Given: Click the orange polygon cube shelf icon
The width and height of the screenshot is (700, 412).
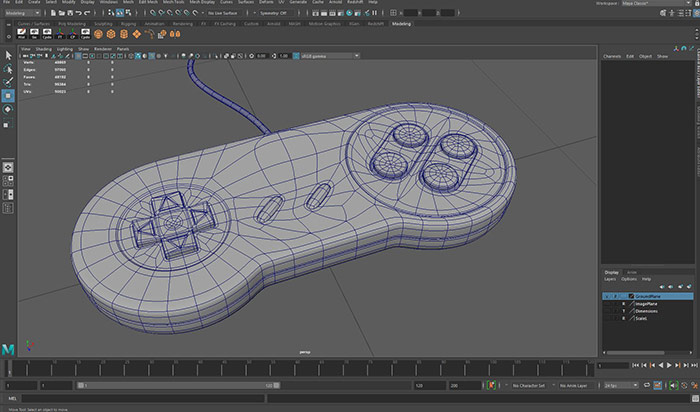Looking at the screenshot, I should point(111,34).
